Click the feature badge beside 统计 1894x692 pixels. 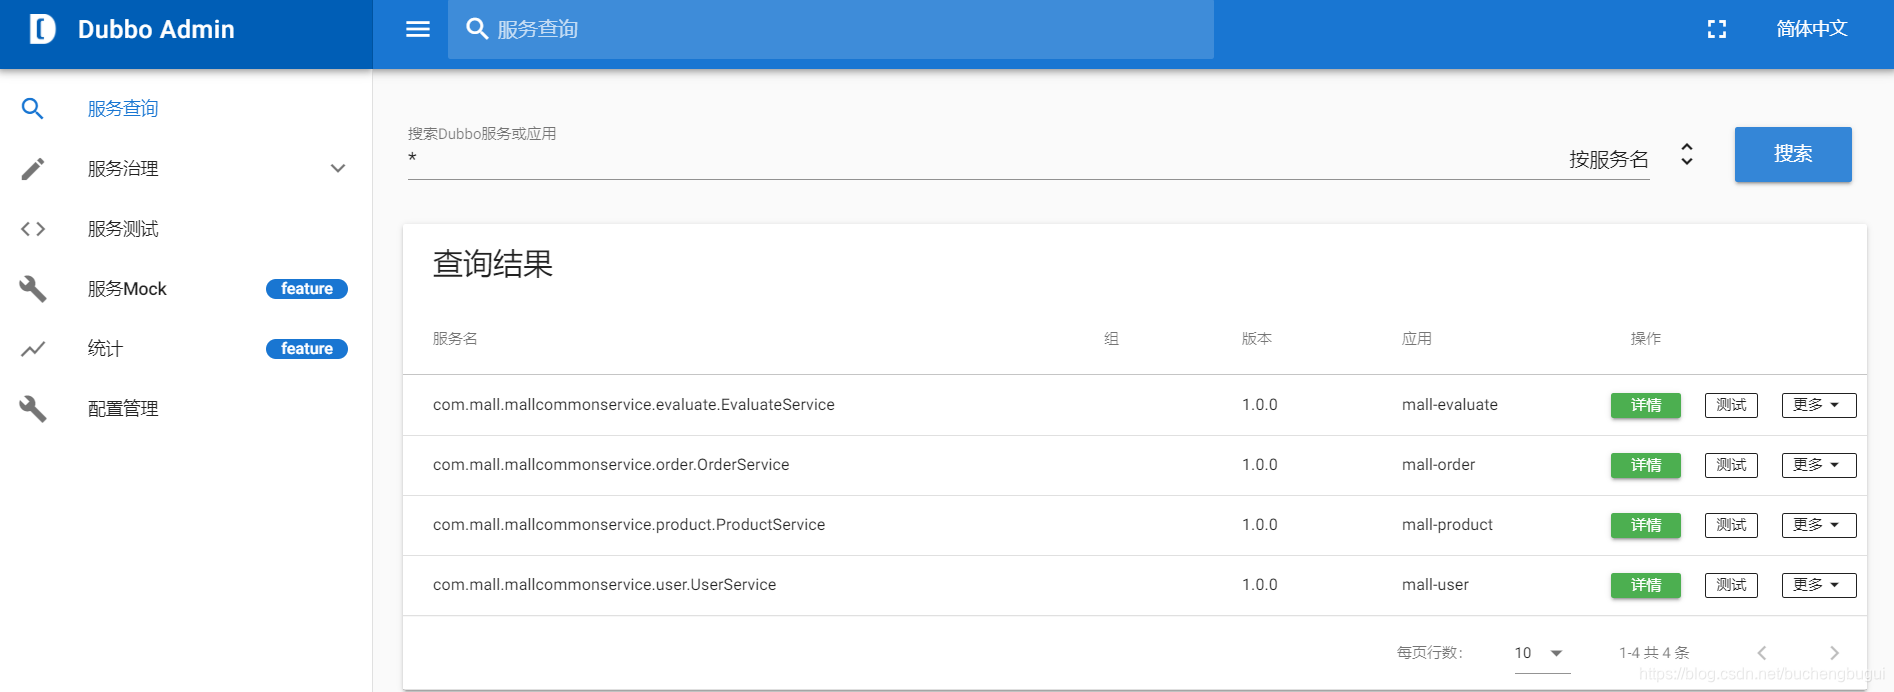pos(307,349)
